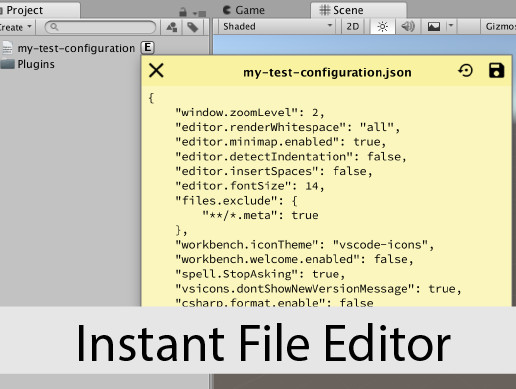Click the my-test-configuration.json title text

(x=327, y=72)
